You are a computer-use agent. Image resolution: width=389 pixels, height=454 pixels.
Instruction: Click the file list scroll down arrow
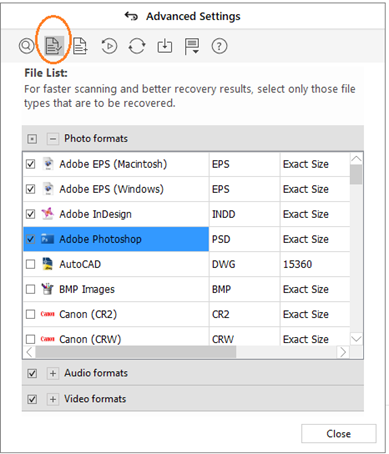click(356, 339)
